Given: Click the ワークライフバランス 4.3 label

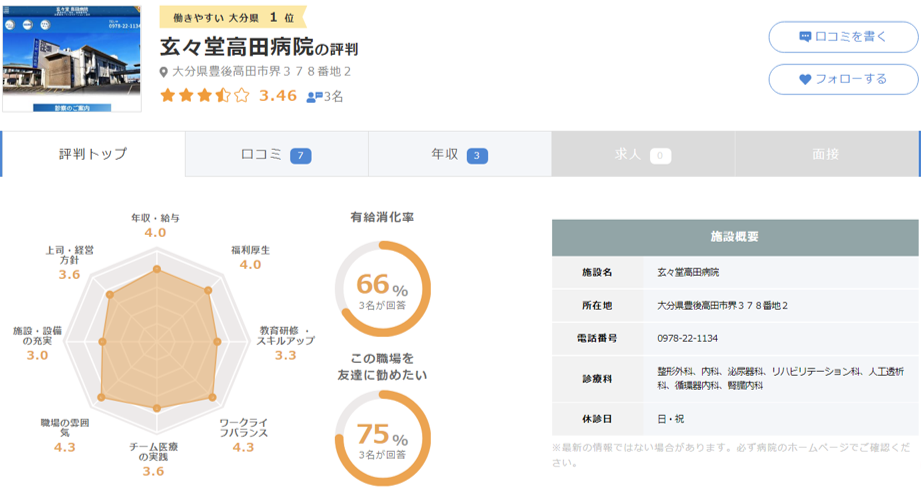Looking at the screenshot, I should 243,435.
